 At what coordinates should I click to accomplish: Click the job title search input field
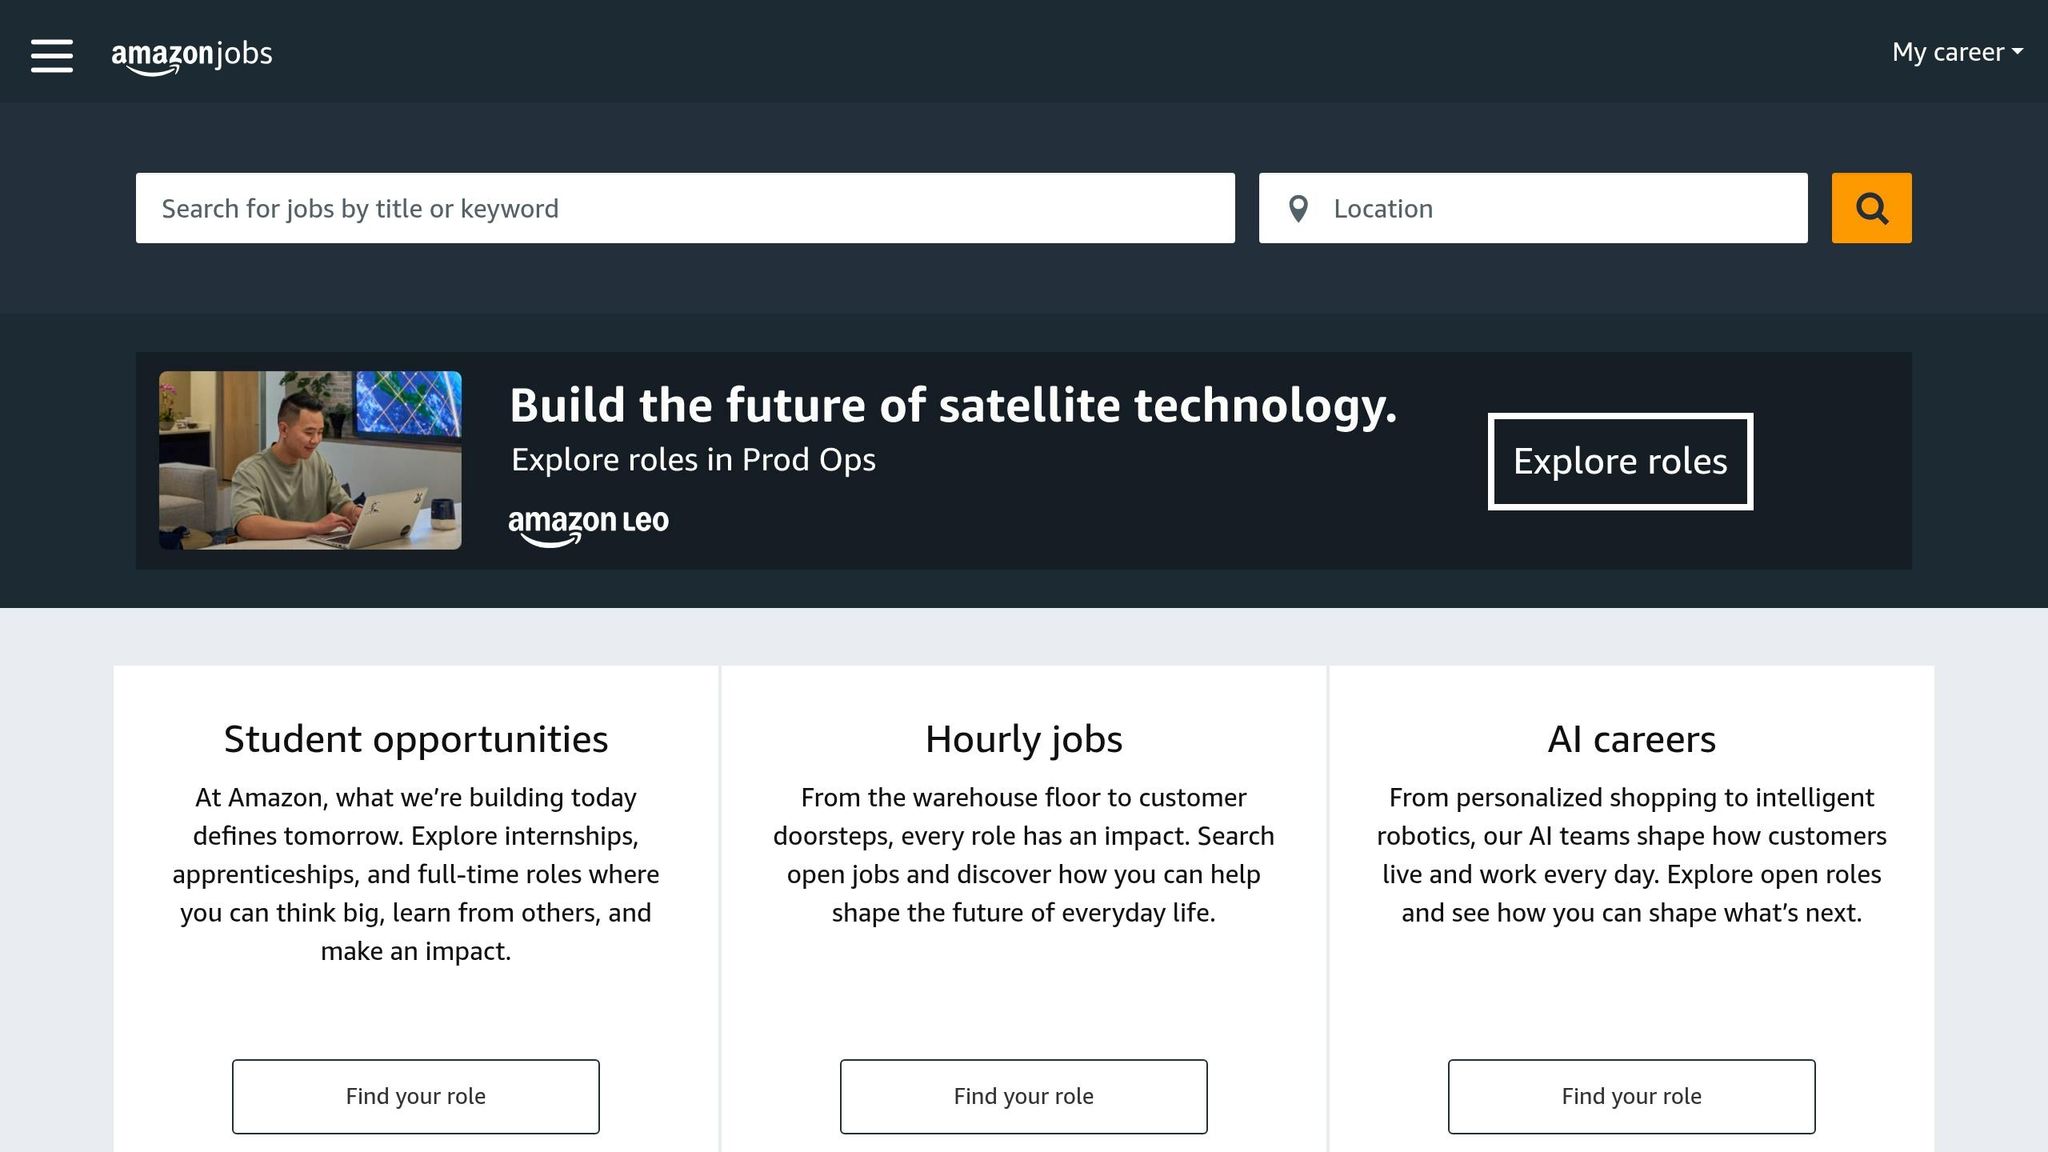pyautogui.click(x=685, y=208)
